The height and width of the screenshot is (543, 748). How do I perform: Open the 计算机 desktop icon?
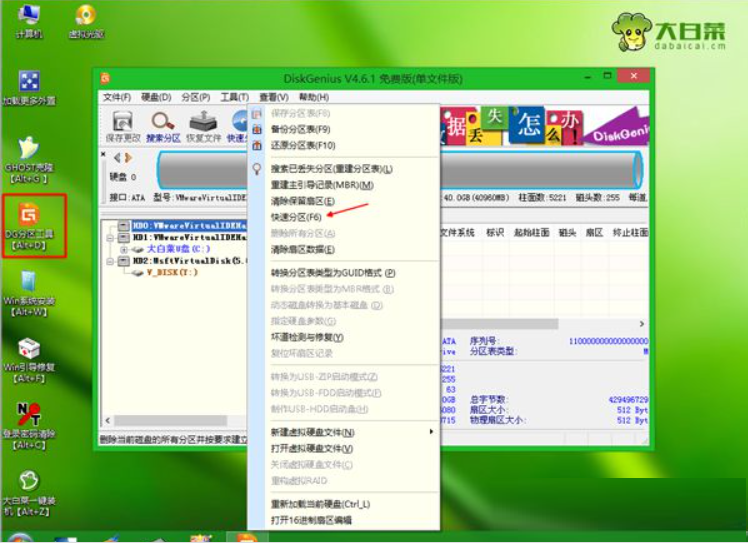pos(29,20)
